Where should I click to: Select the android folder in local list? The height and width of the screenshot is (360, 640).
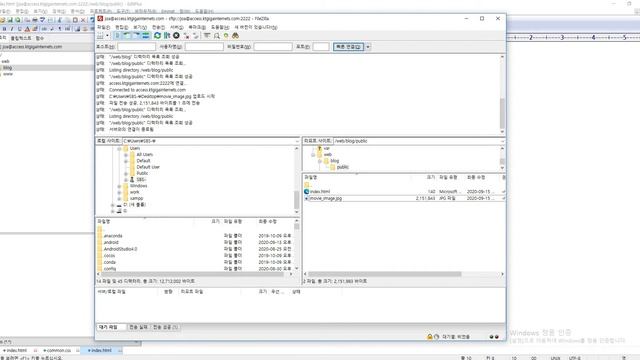[x=111, y=242]
